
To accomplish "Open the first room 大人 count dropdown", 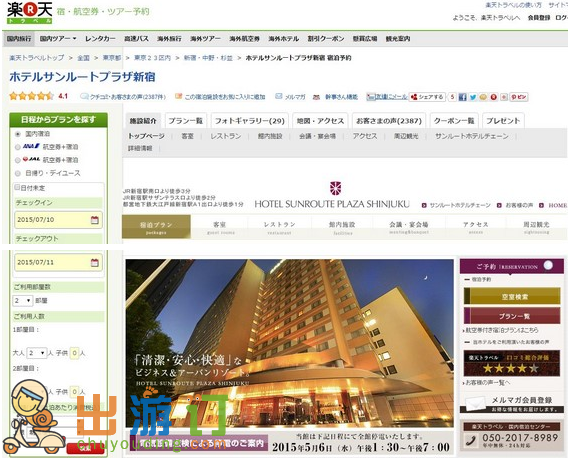I will click(x=37, y=353).
